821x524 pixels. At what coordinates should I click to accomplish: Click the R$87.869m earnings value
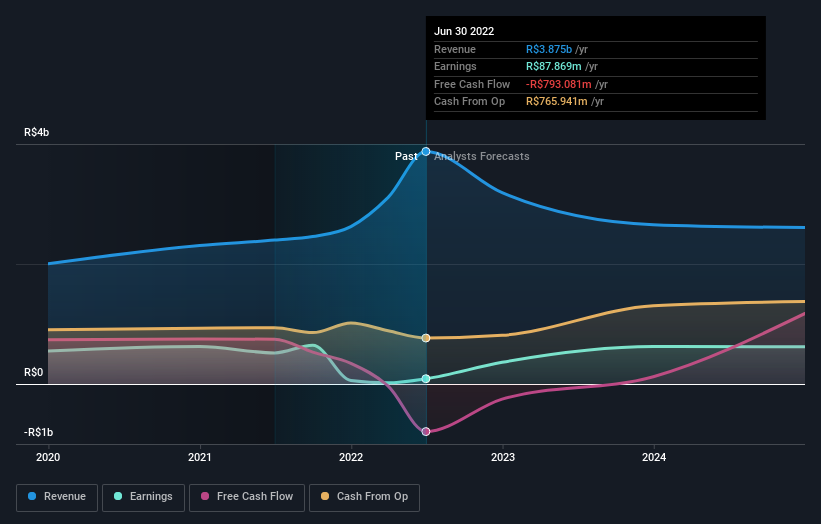[553, 66]
